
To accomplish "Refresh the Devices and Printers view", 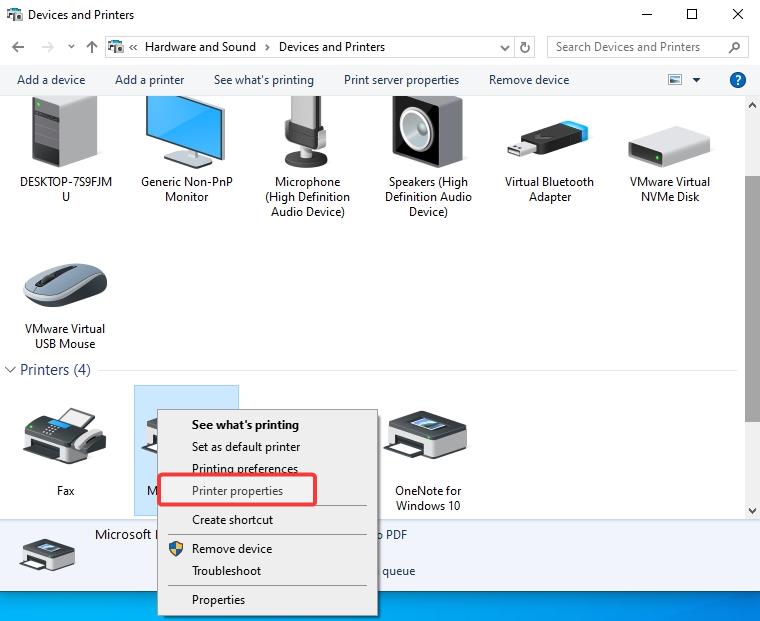I will [524, 48].
